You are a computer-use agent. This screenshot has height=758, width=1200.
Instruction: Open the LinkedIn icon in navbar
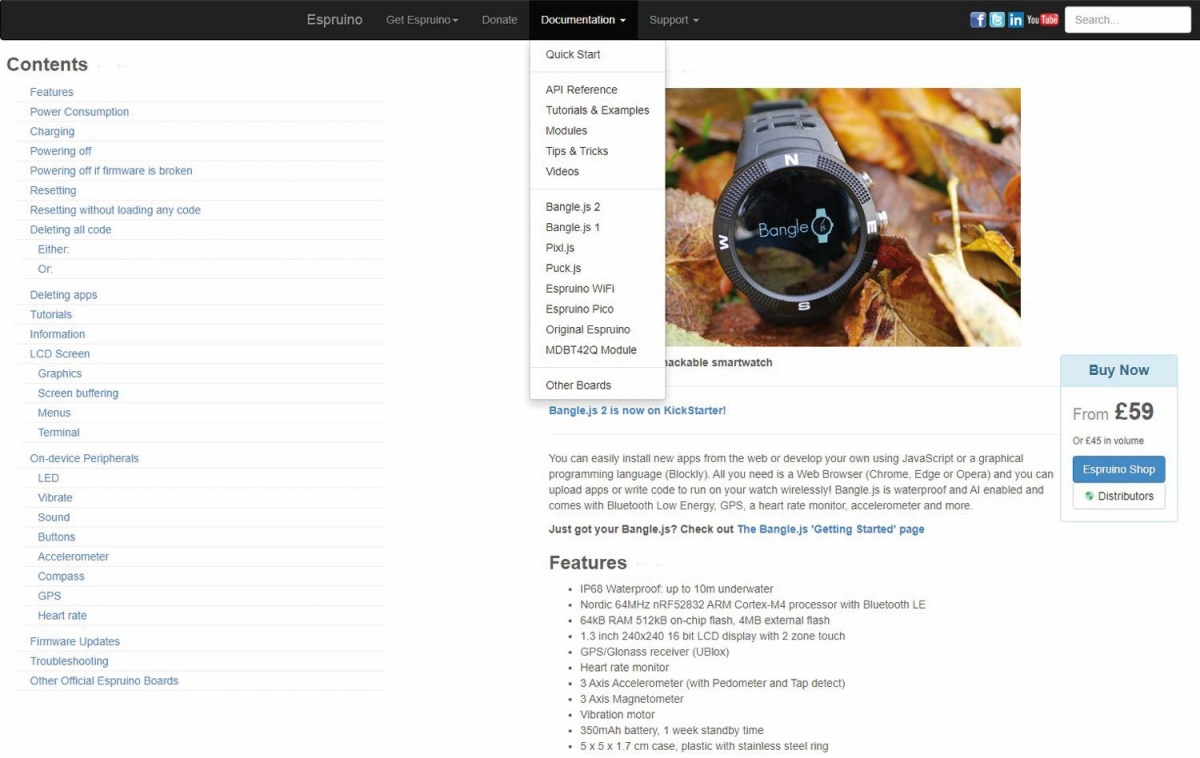[x=1016, y=20]
